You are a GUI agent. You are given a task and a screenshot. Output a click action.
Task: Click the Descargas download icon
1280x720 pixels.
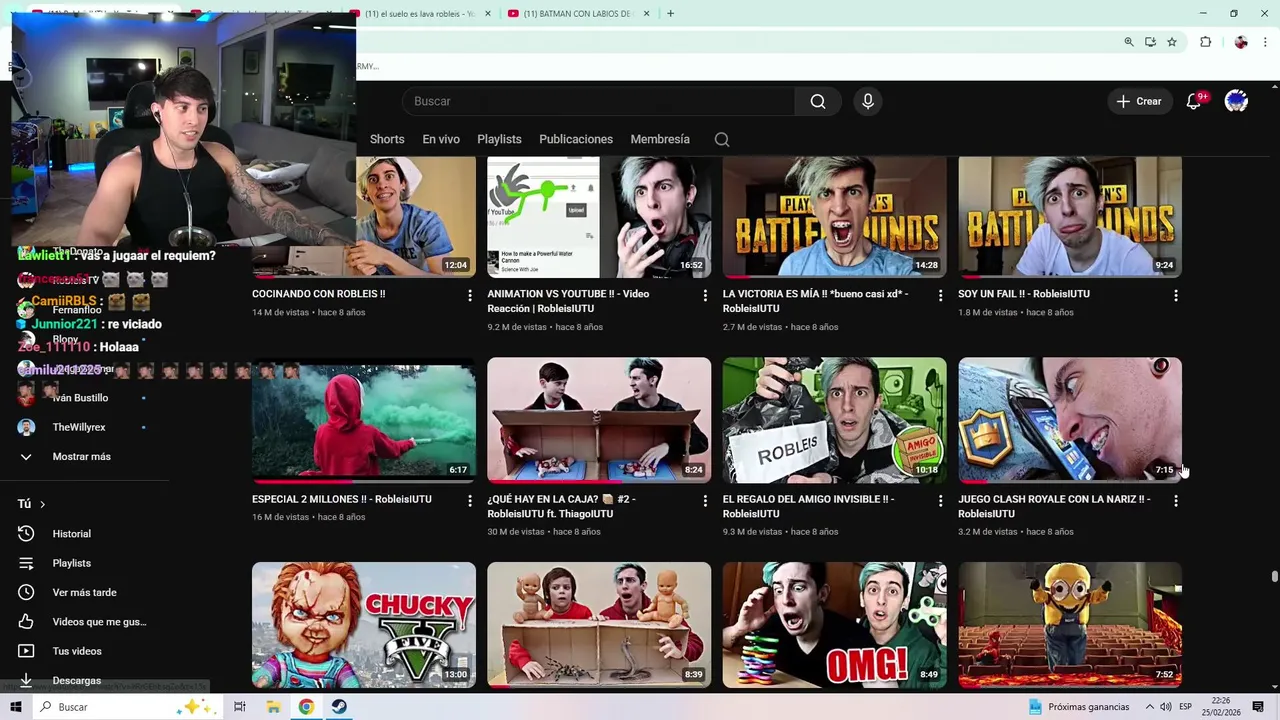pyautogui.click(x=26, y=680)
